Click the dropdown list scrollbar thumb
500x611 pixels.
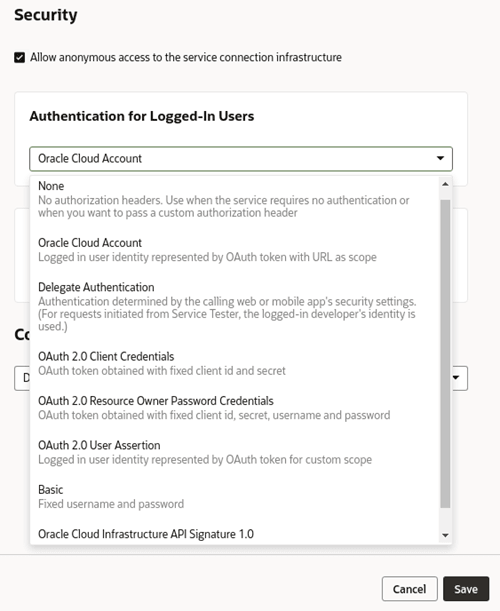(x=445, y=354)
